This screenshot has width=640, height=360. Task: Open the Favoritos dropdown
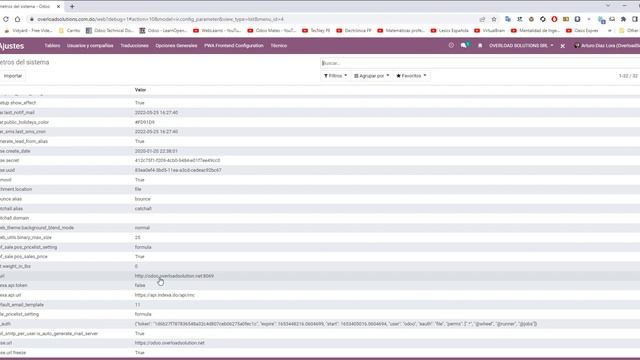pyautogui.click(x=411, y=76)
